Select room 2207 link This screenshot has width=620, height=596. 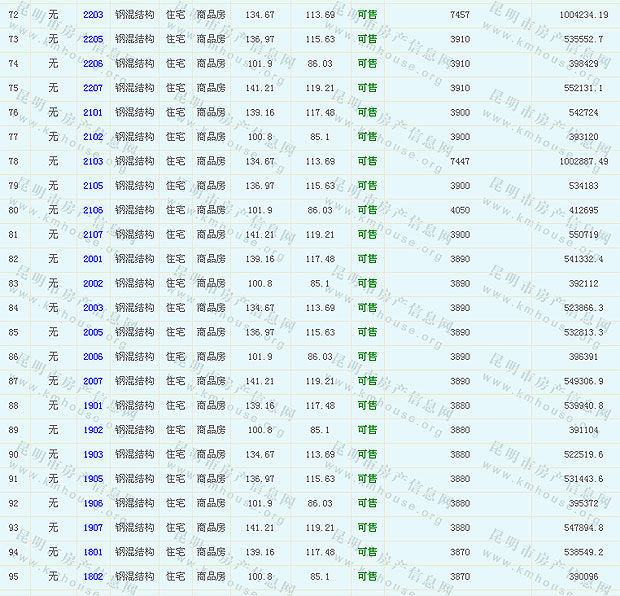coord(92,88)
